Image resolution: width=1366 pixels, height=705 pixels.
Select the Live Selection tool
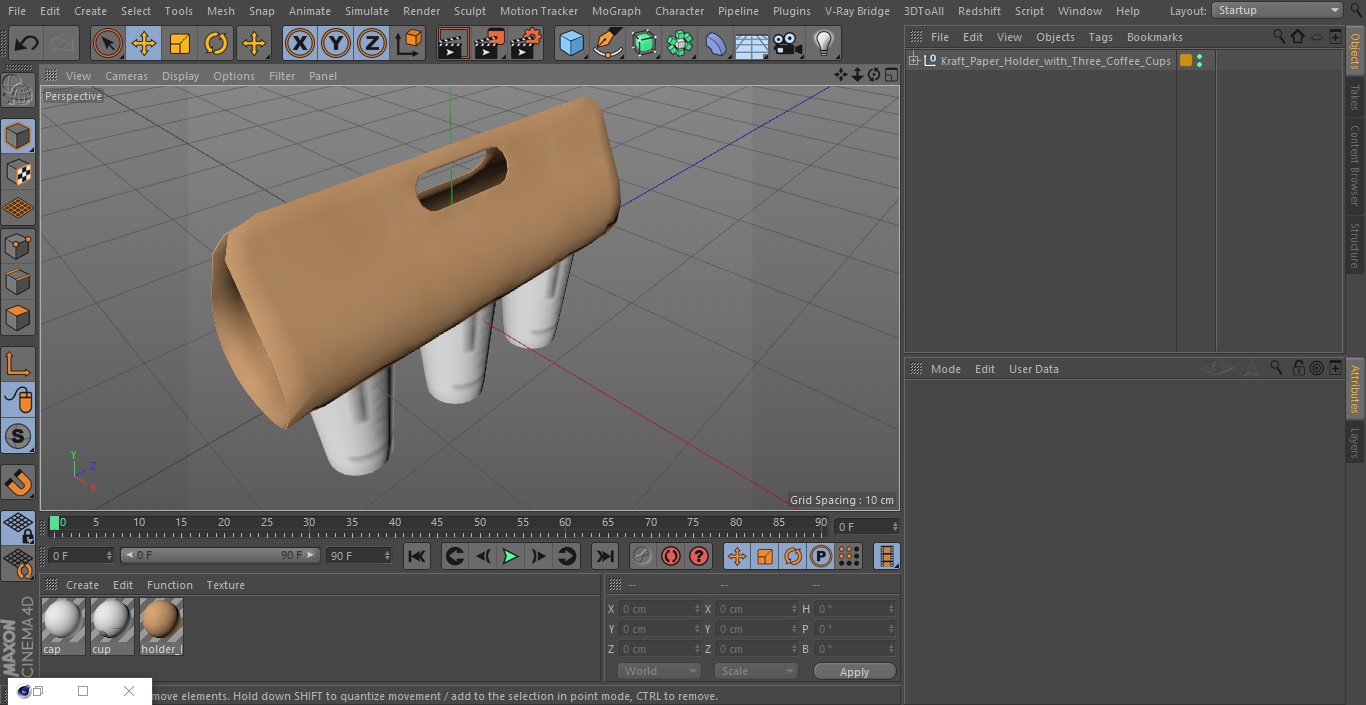tap(107, 43)
